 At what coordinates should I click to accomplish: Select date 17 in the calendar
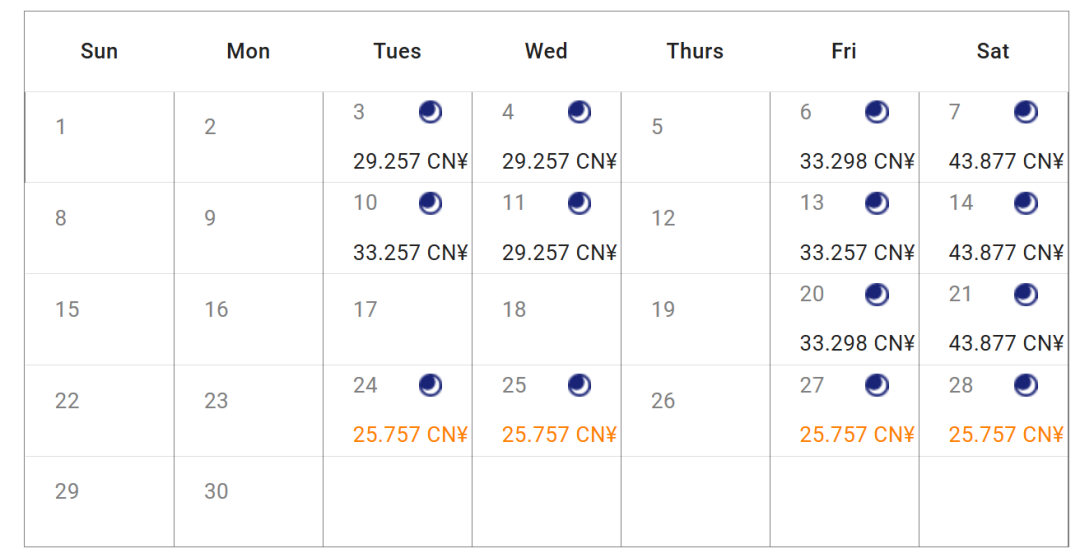(366, 310)
